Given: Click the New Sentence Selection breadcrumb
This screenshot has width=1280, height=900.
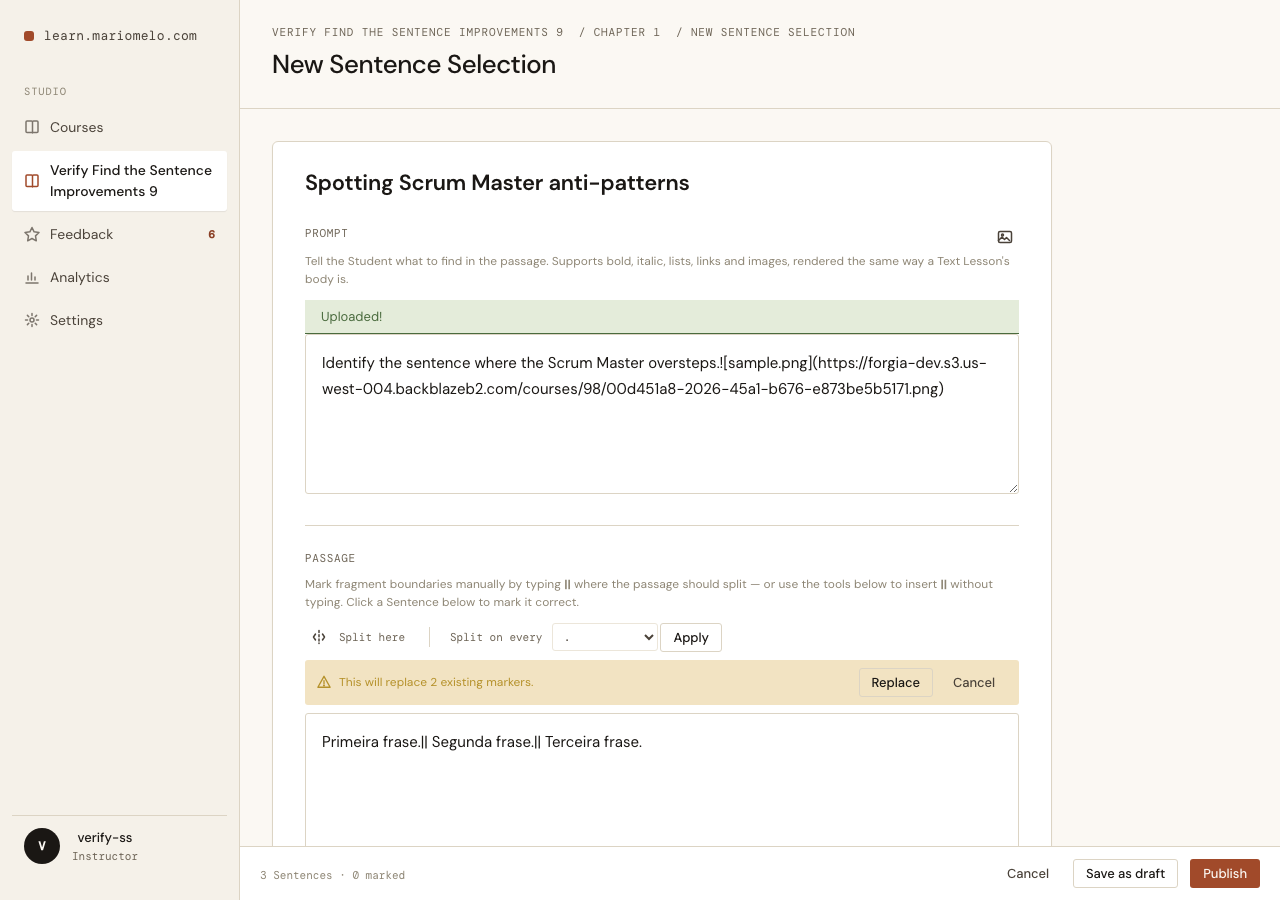Looking at the screenshot, I should click(x=773, y=32).
